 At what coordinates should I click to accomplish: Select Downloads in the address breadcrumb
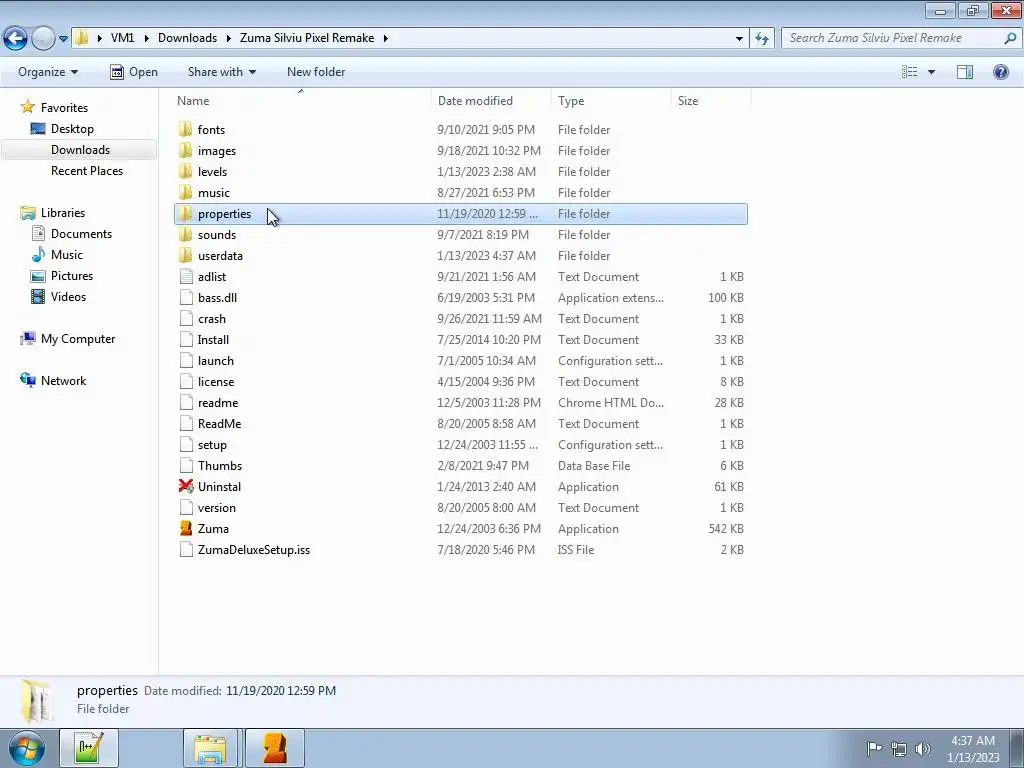187,38
